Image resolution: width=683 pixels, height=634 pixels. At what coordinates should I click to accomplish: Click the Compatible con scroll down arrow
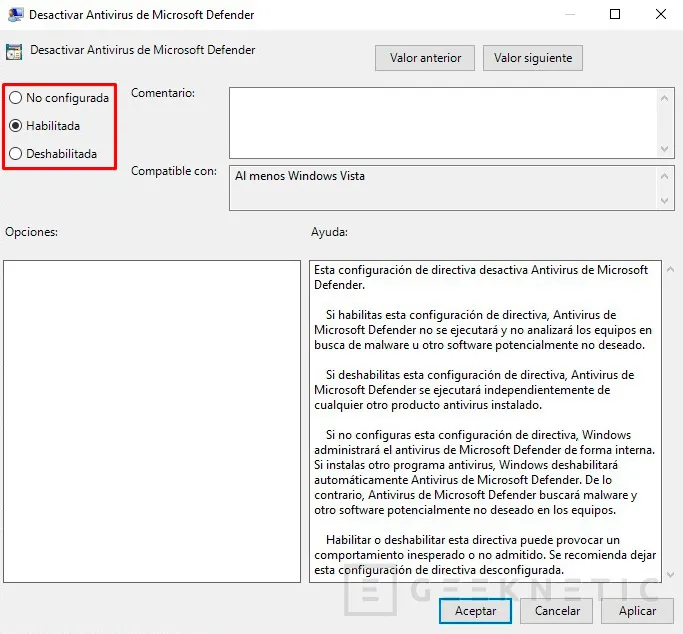(x=664, y=200)
